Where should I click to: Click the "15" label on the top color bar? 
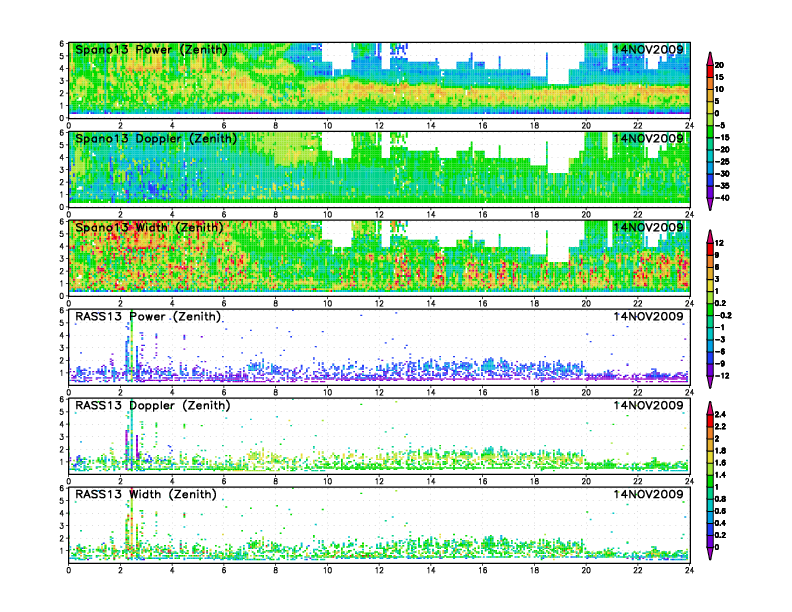tap(719, 77)
